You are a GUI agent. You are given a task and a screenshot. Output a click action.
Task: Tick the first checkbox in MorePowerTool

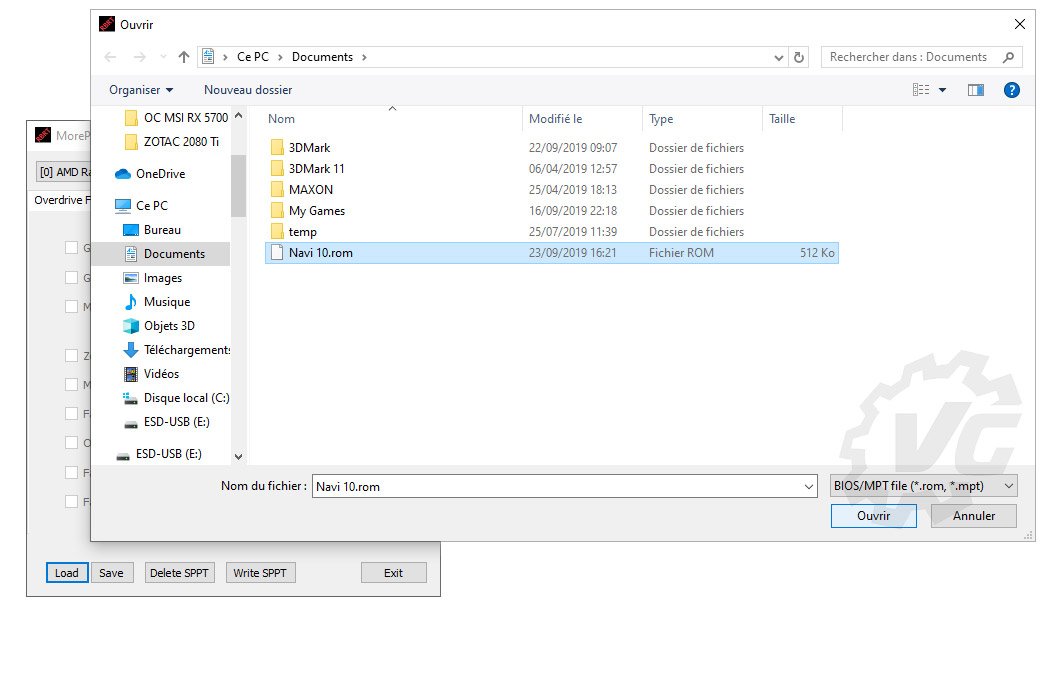71,248
